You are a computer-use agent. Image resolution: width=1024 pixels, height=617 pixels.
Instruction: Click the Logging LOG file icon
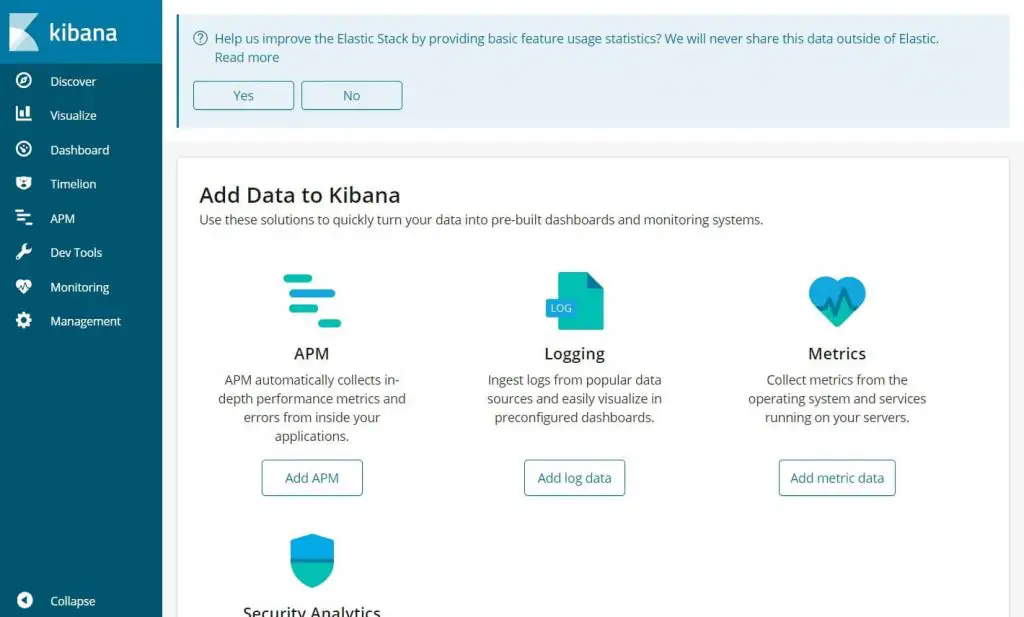tap(575, 301)
